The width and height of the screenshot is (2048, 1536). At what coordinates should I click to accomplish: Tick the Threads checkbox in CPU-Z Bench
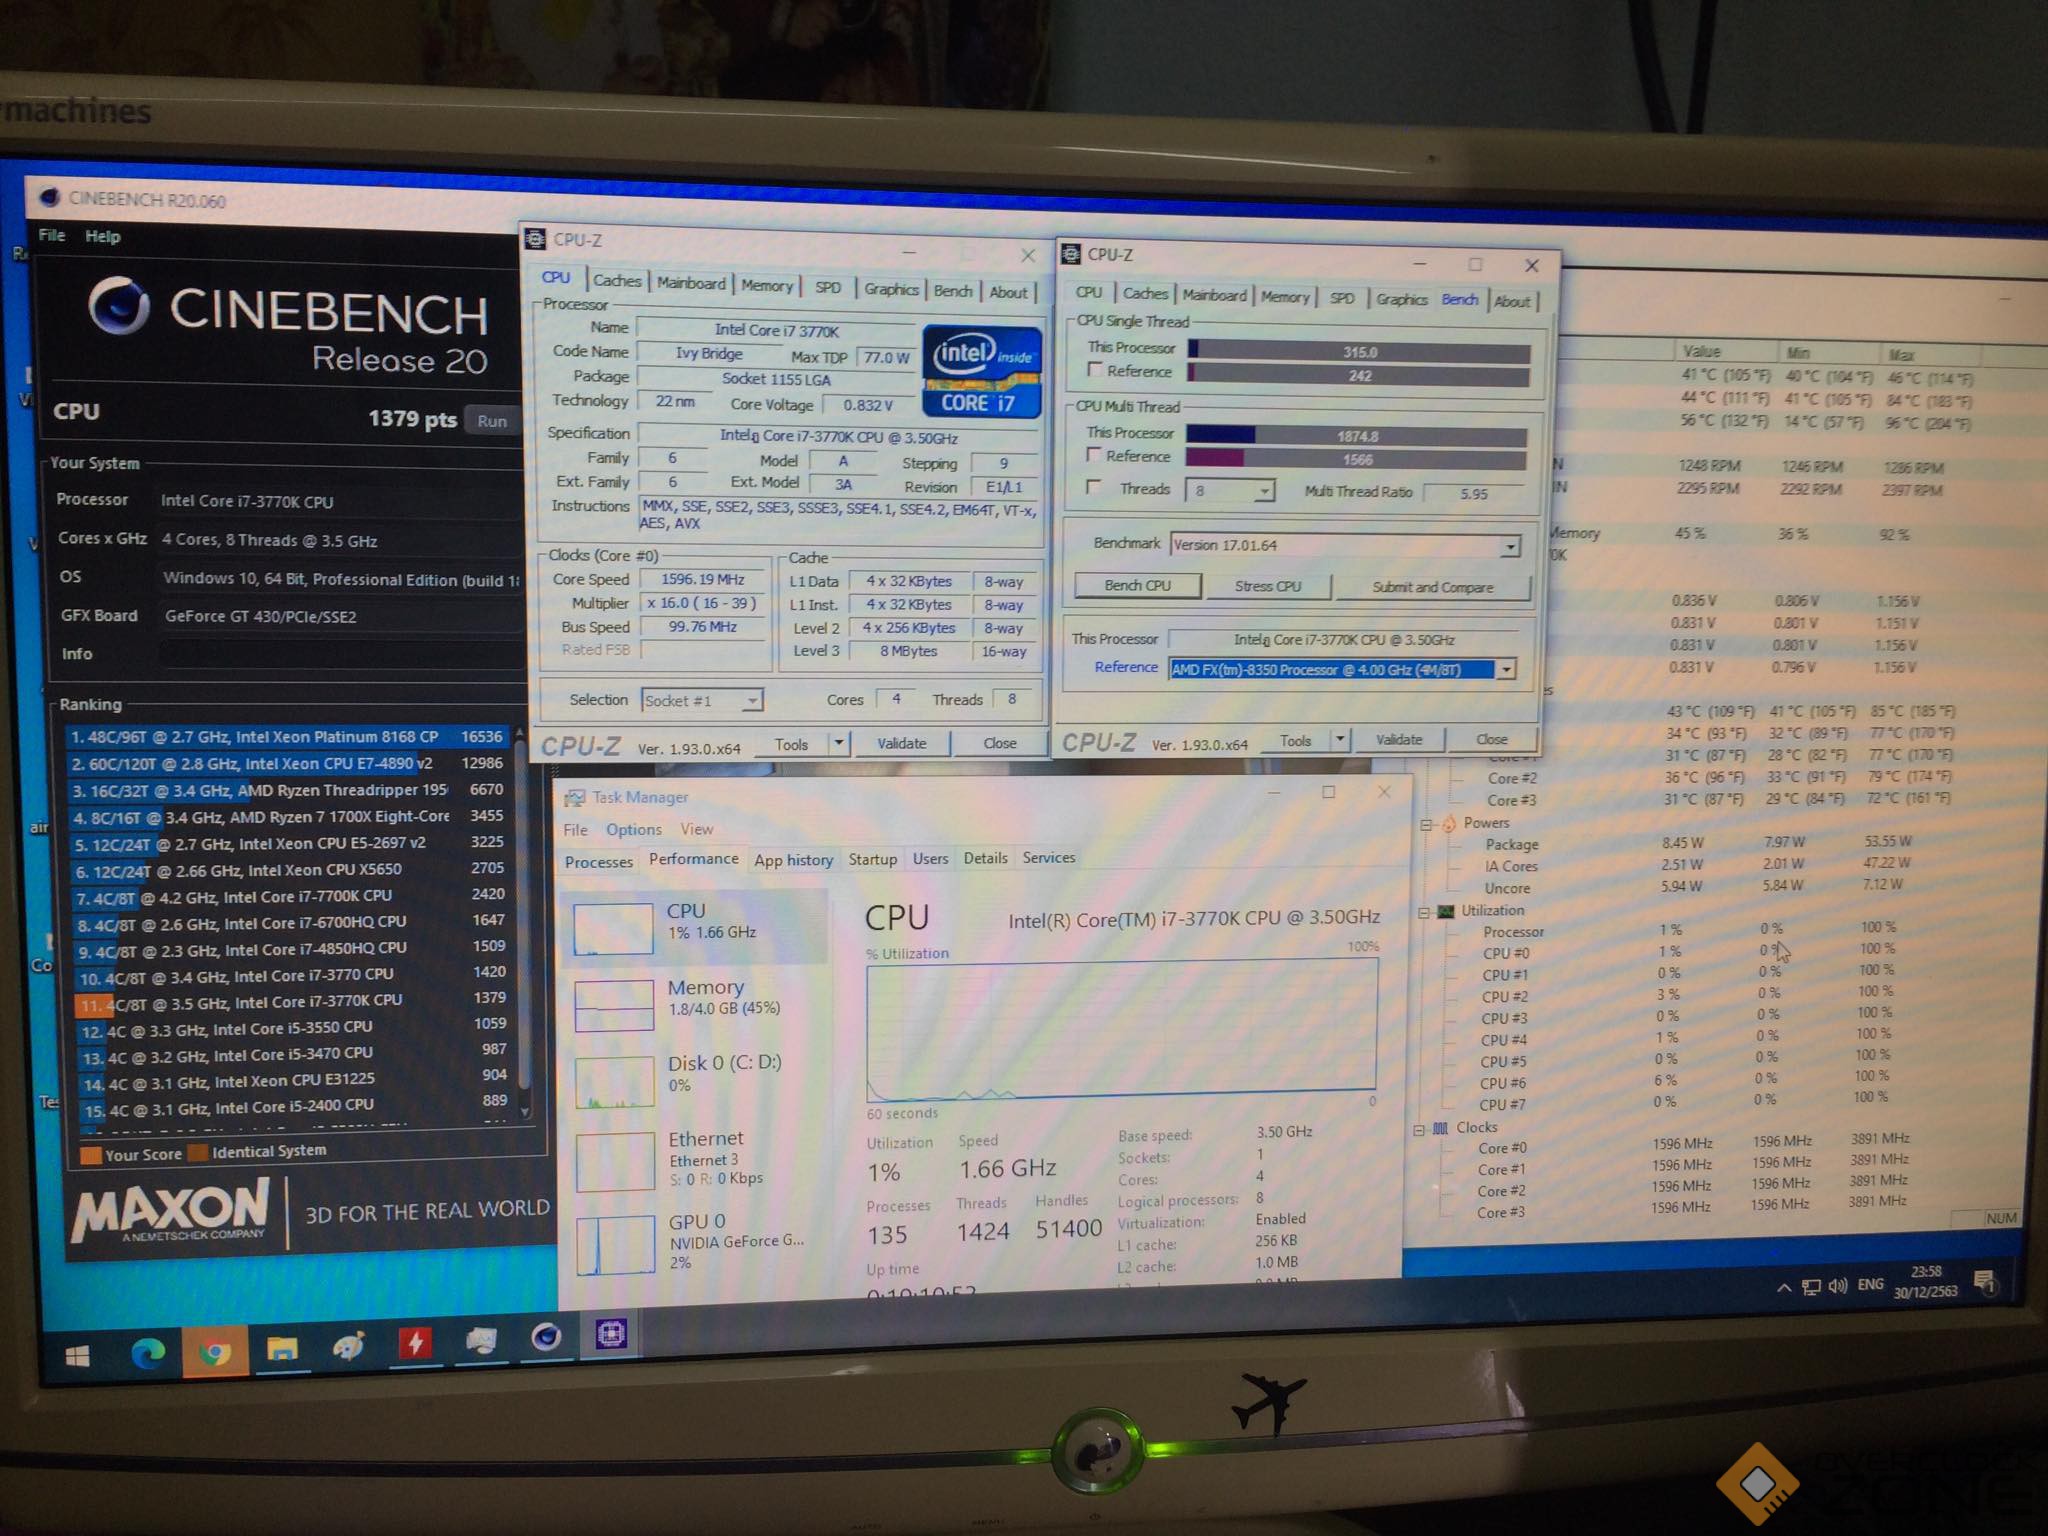(x=1094, y=487)
